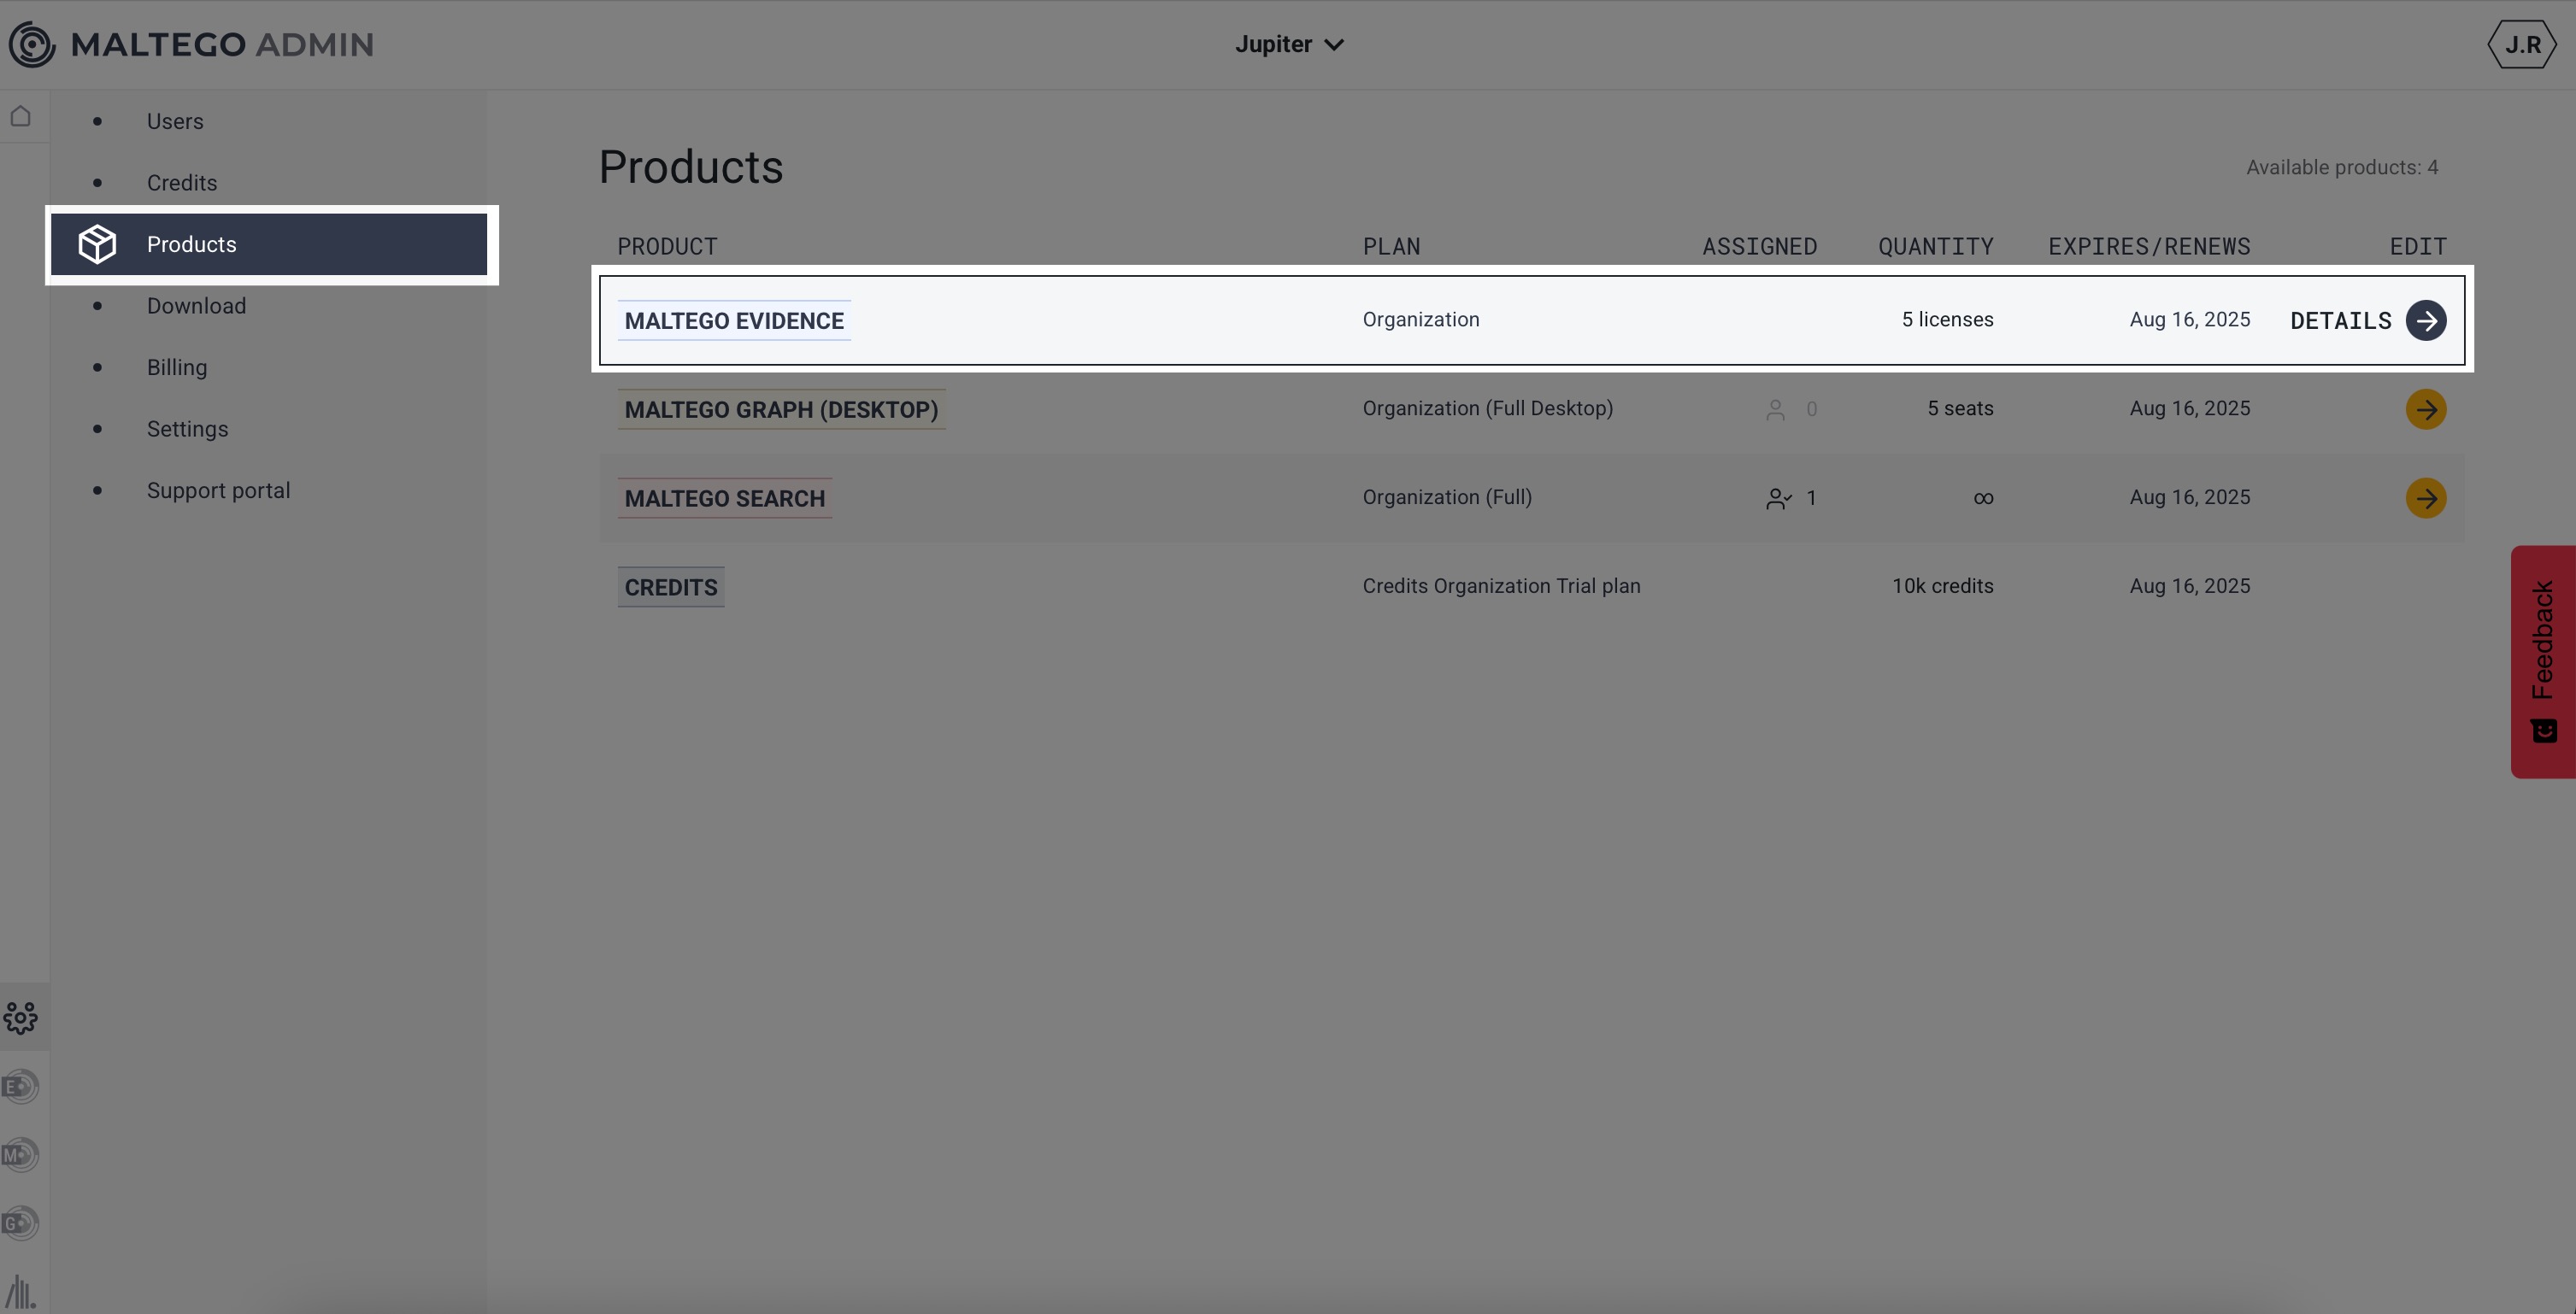Open Maltego Search yellow arrow button
Image resolution: width=2576 pixels, height=1314 pixels.
click(2425, 498)
